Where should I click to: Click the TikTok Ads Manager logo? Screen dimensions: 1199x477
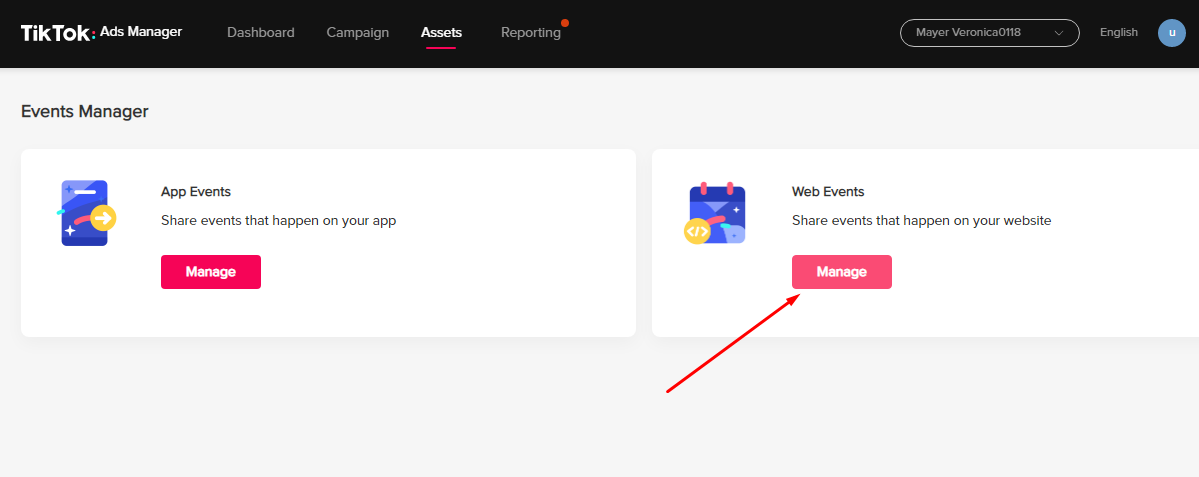pyautogui.click(x=101, y=33)
